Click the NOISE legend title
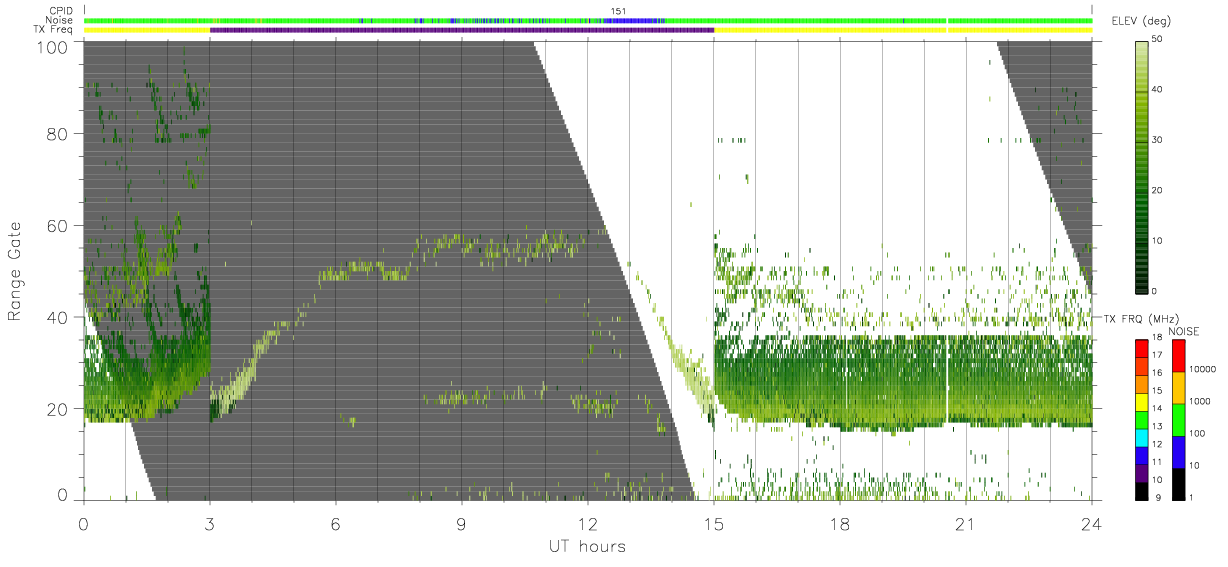This screenshot has height=567, width=1228. tap(1185, 331)
